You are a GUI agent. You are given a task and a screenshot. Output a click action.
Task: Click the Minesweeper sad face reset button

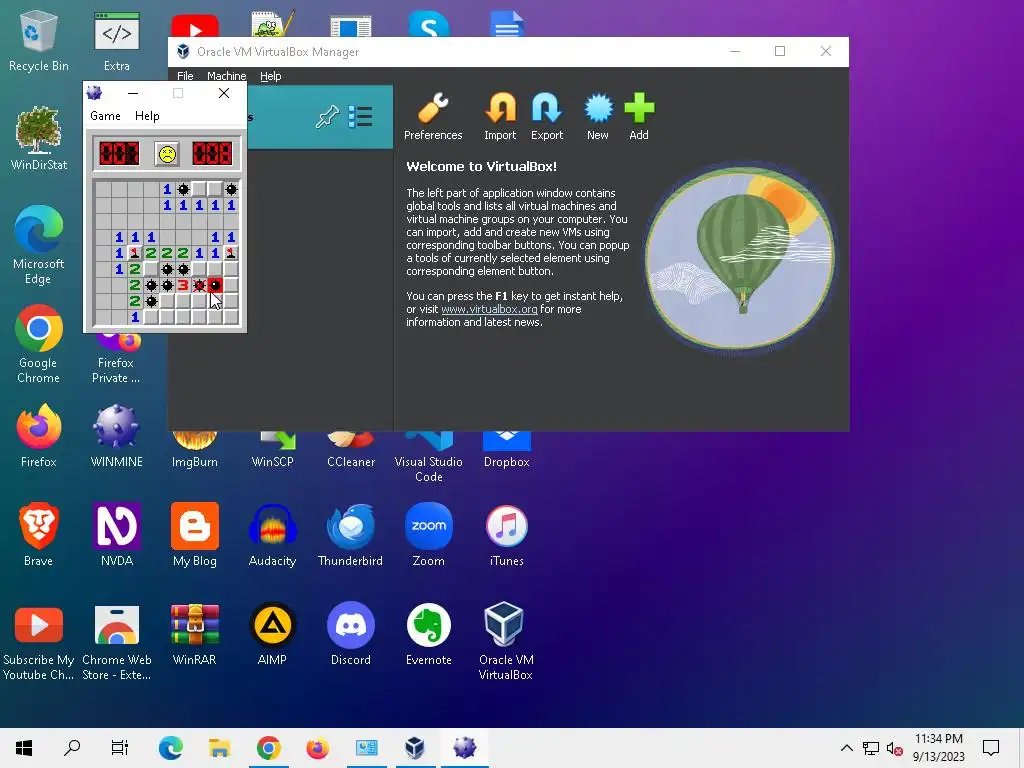coord(167,154)
